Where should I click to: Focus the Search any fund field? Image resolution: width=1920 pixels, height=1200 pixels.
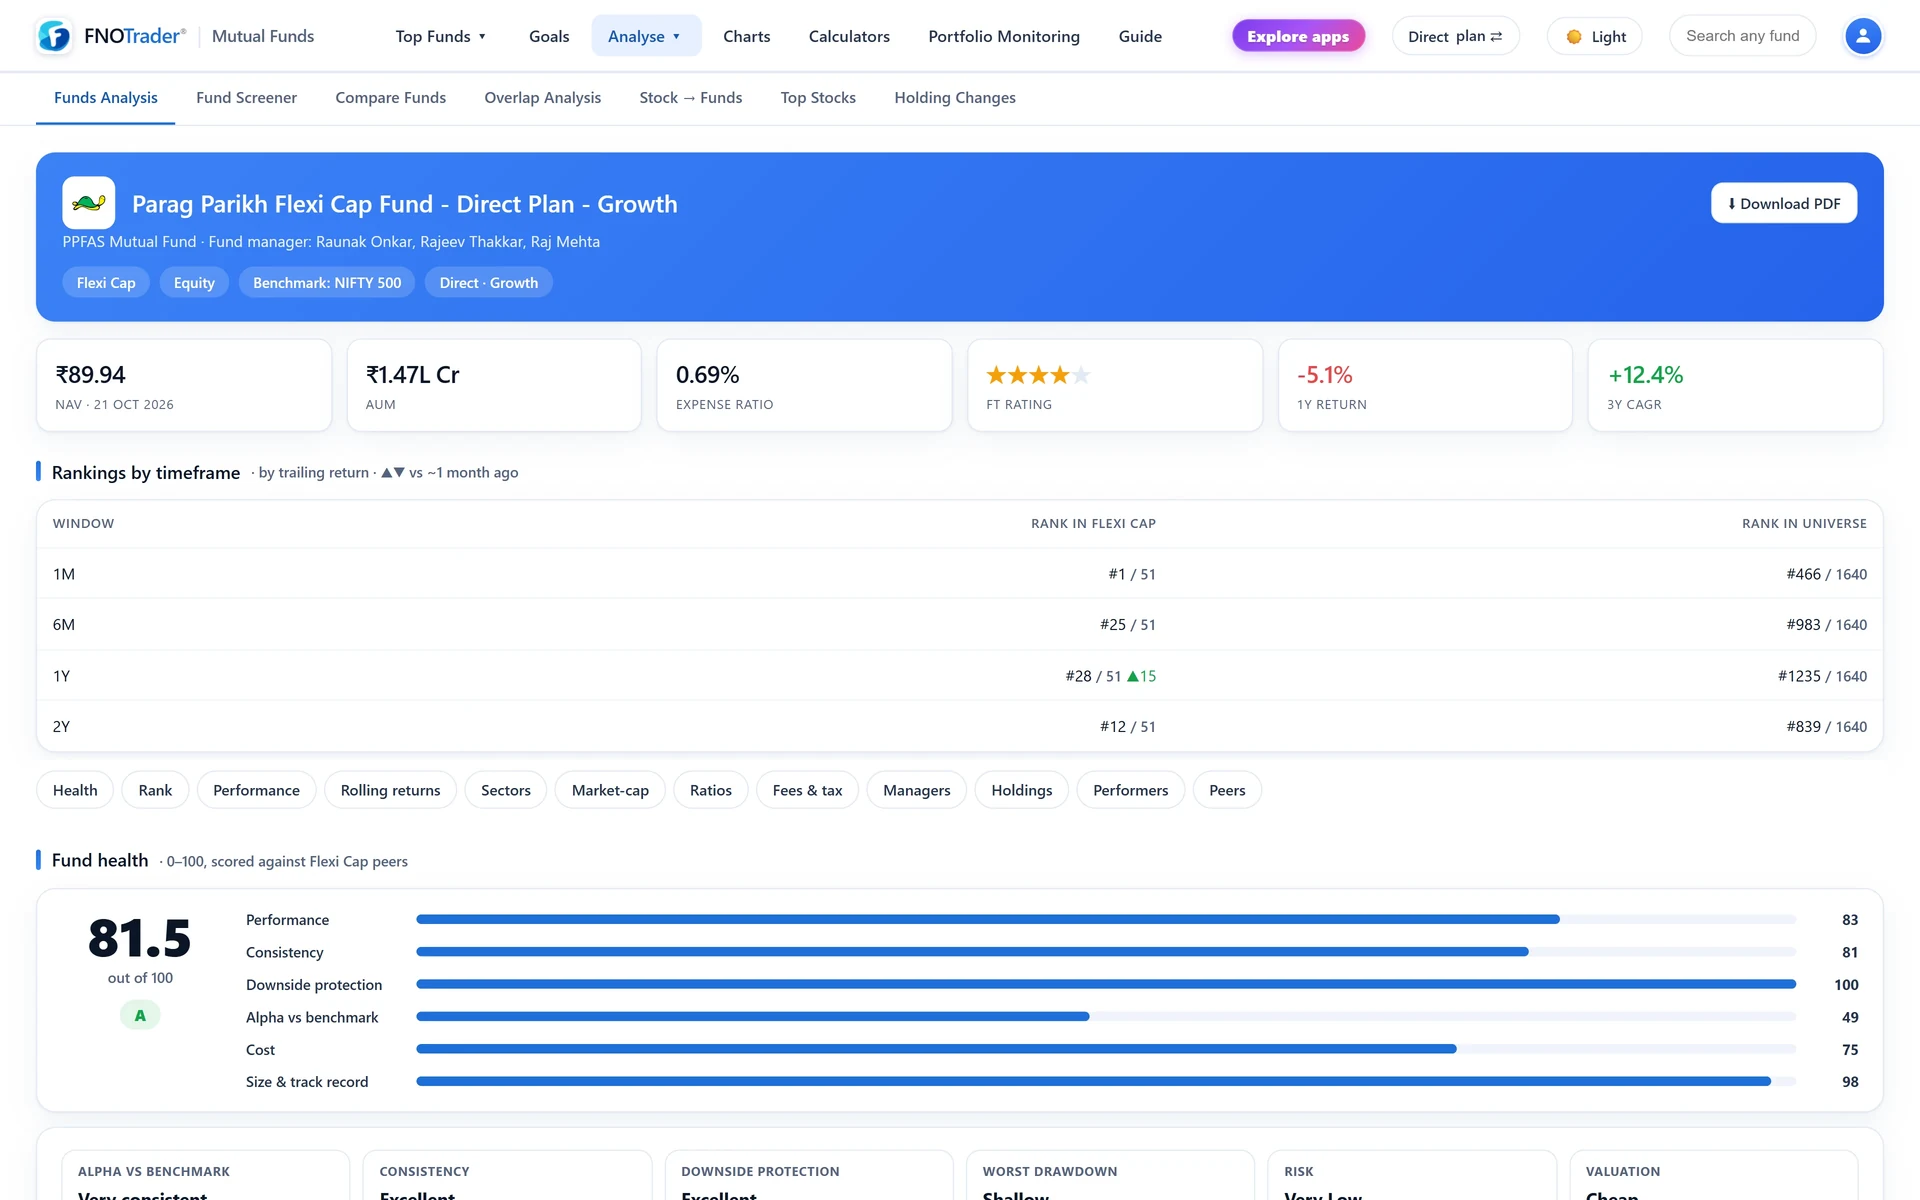(1742, 36)
